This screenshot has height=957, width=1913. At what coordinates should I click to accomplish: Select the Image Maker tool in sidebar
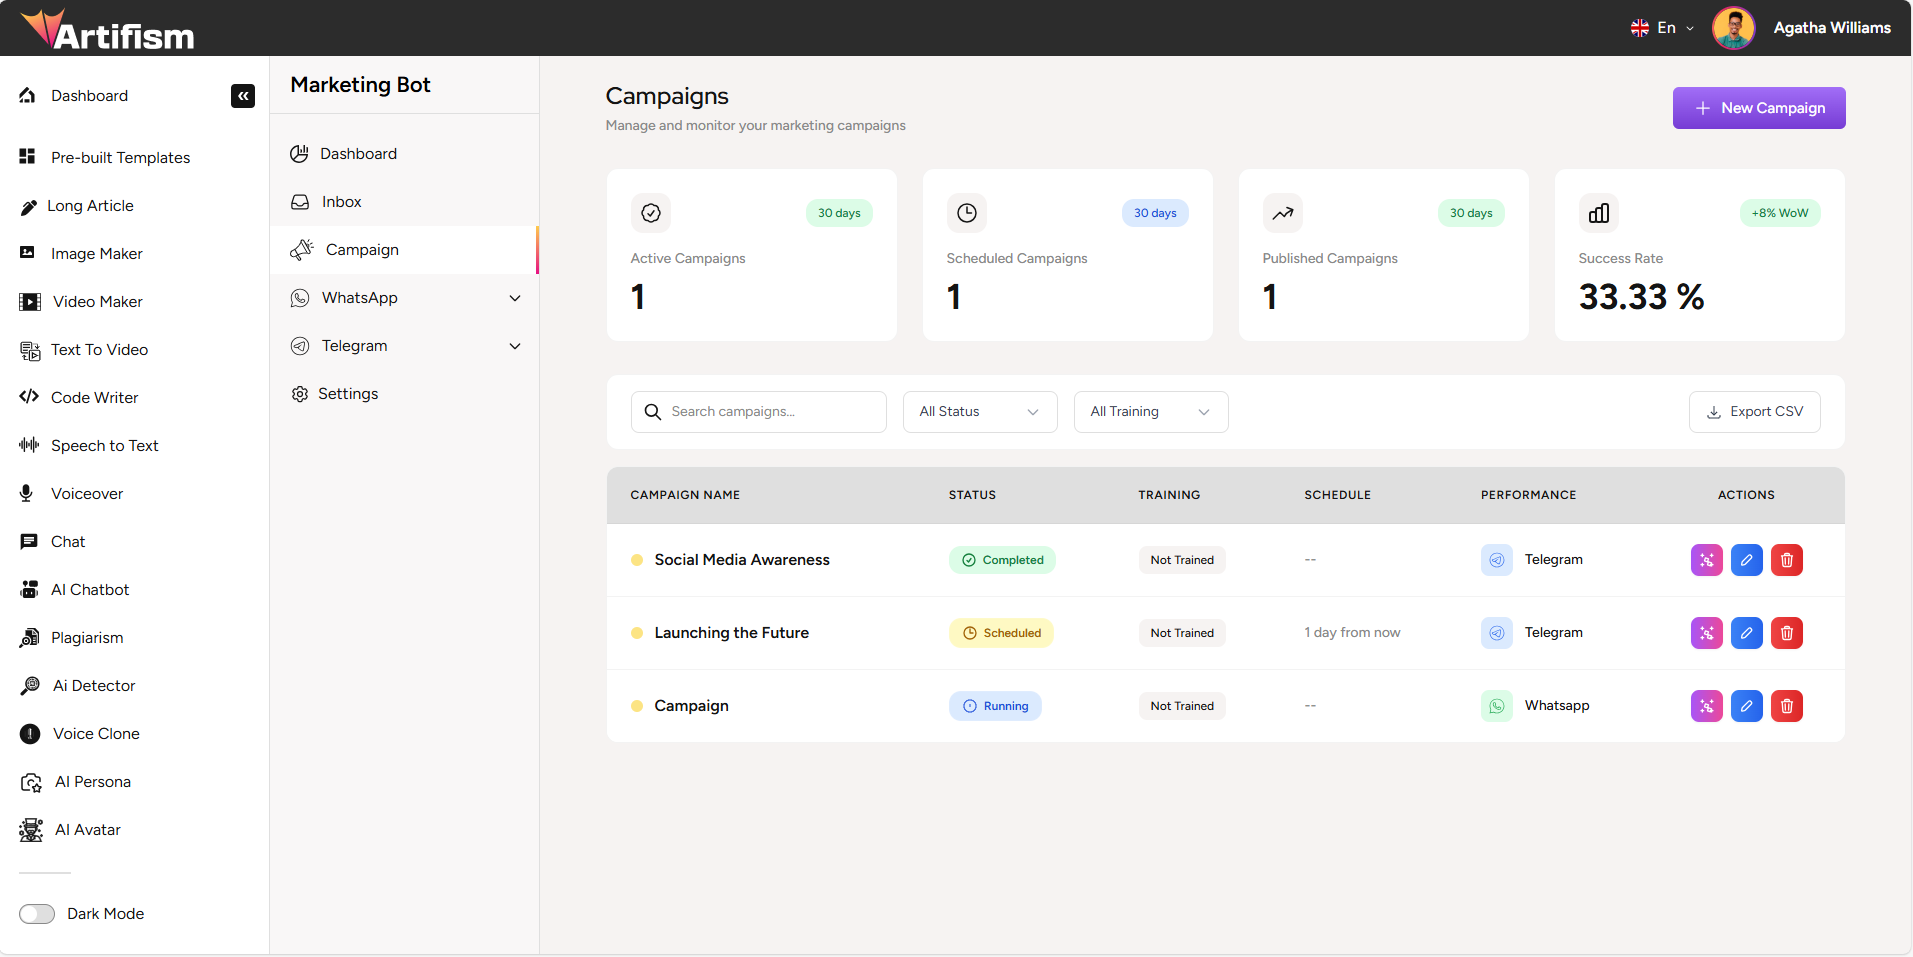coord(94,253)
